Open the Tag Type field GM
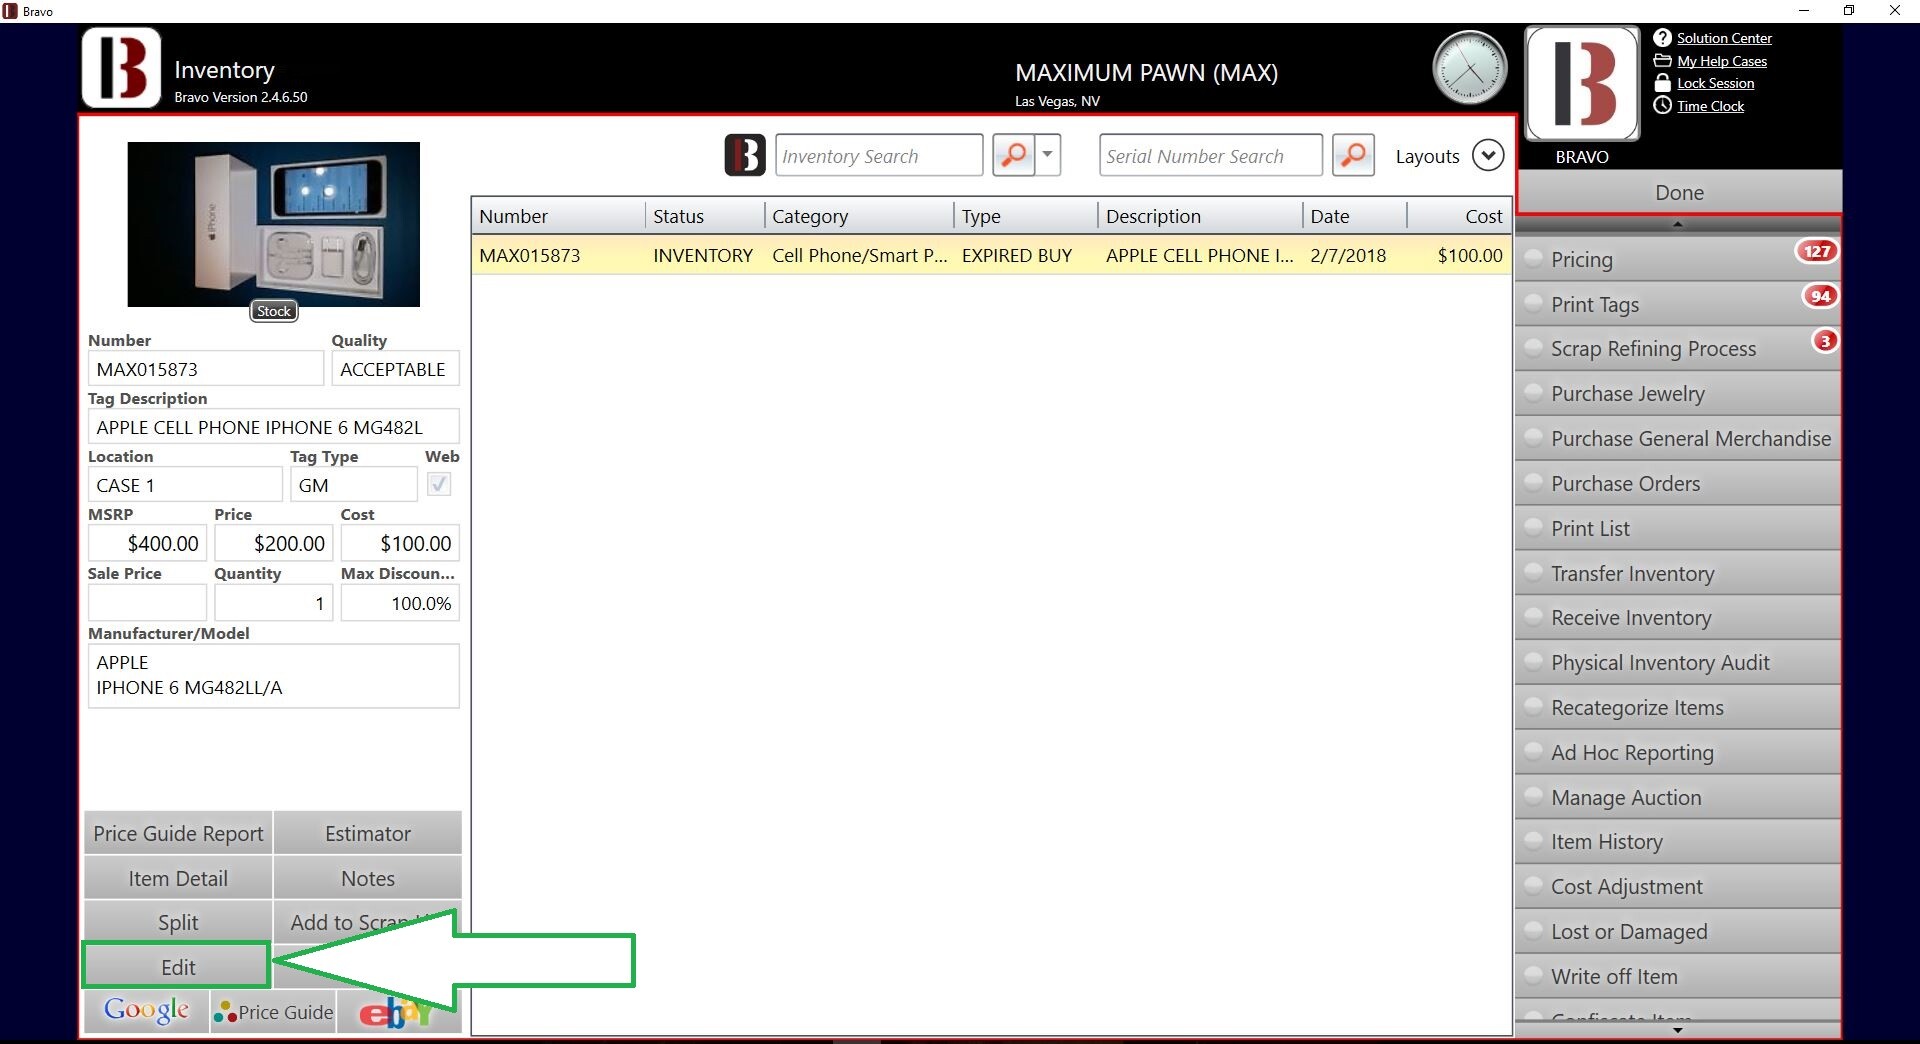Screen dimensions: 1920x1044 tap(354, 485)
